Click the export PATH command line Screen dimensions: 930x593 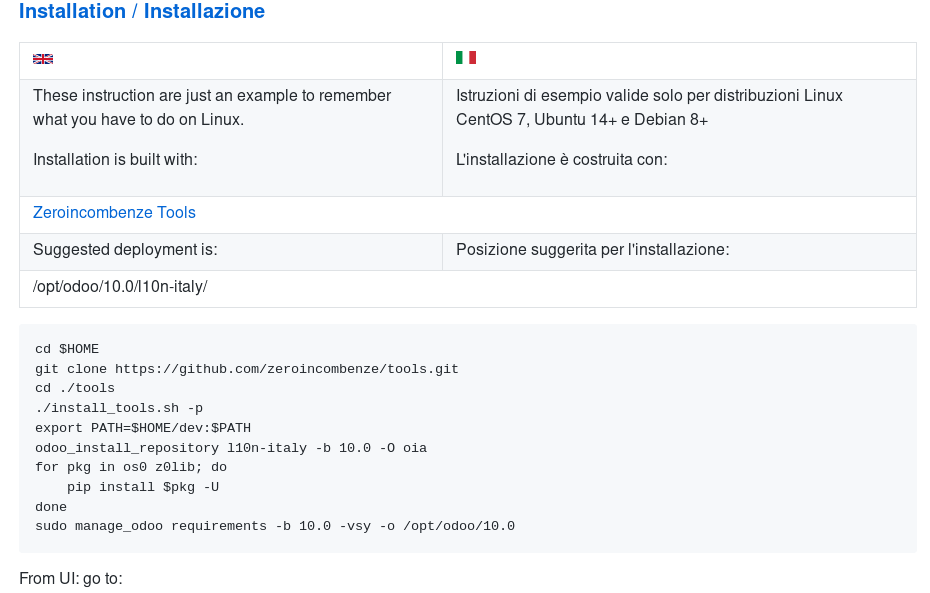143,428
